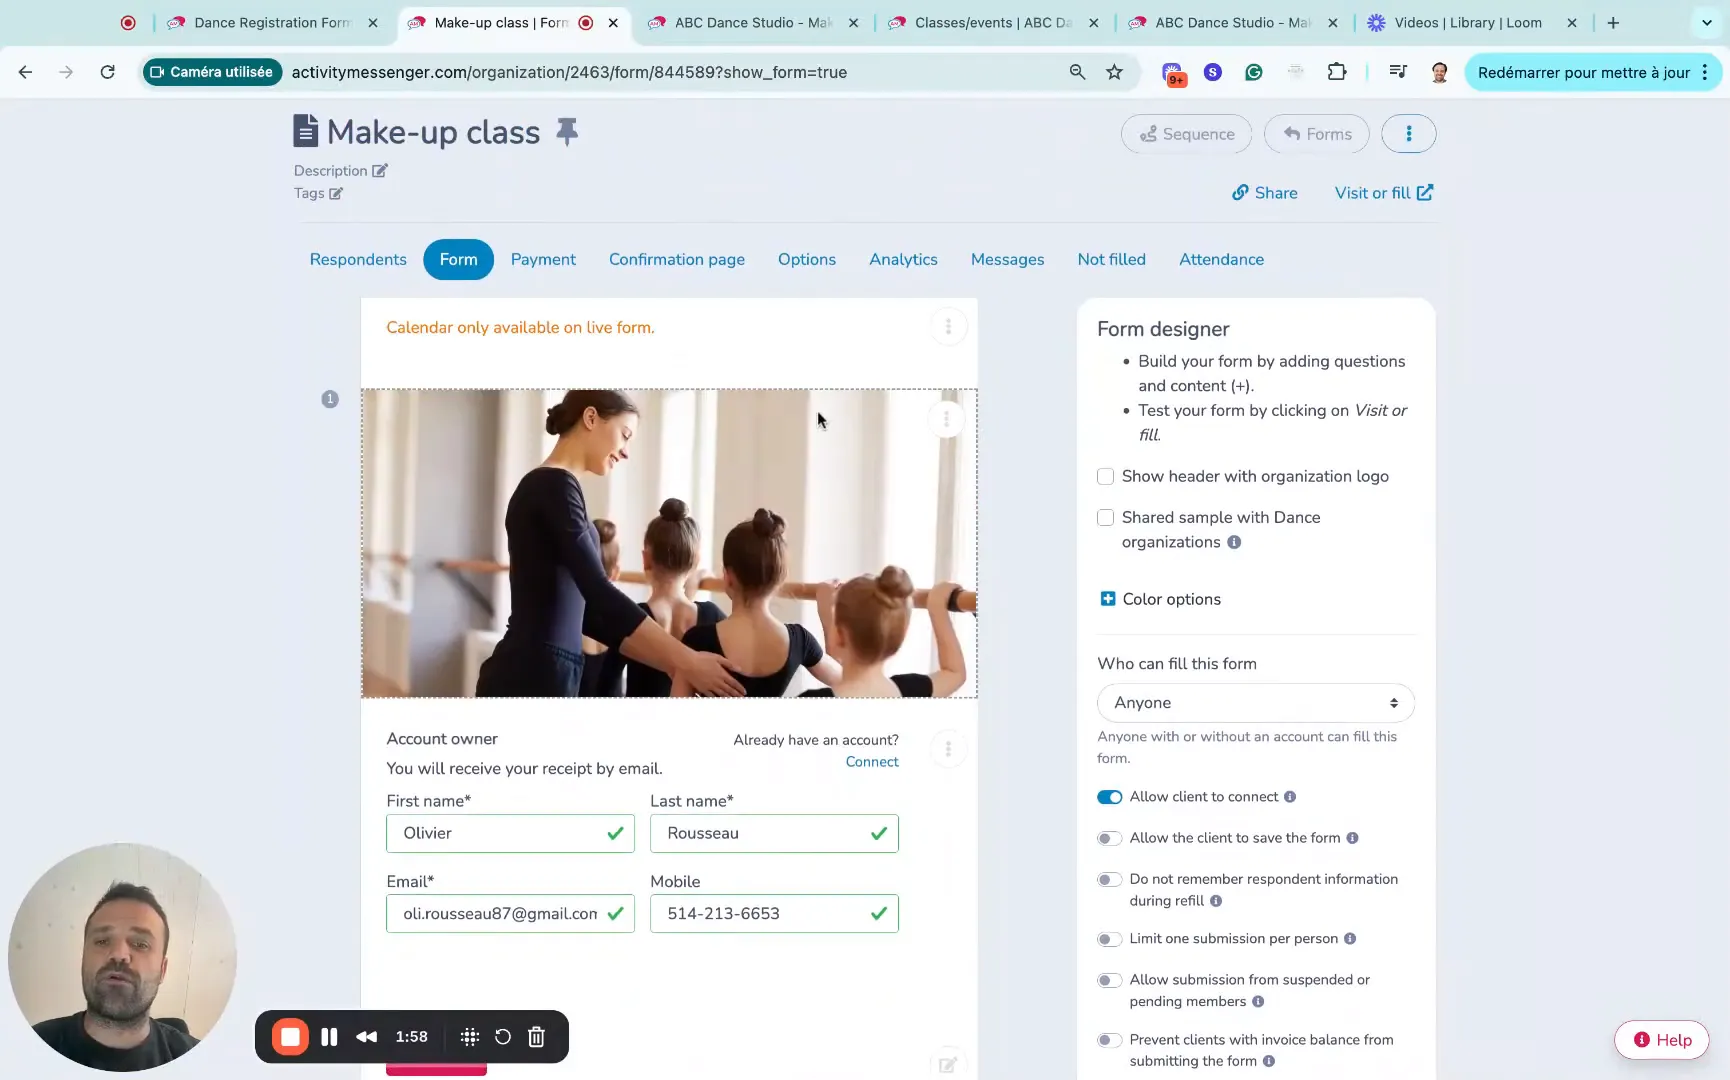Stop the Loom recording
Image resolution: width=1730 pixels, height=1080 pixels.
point(290,1037)
